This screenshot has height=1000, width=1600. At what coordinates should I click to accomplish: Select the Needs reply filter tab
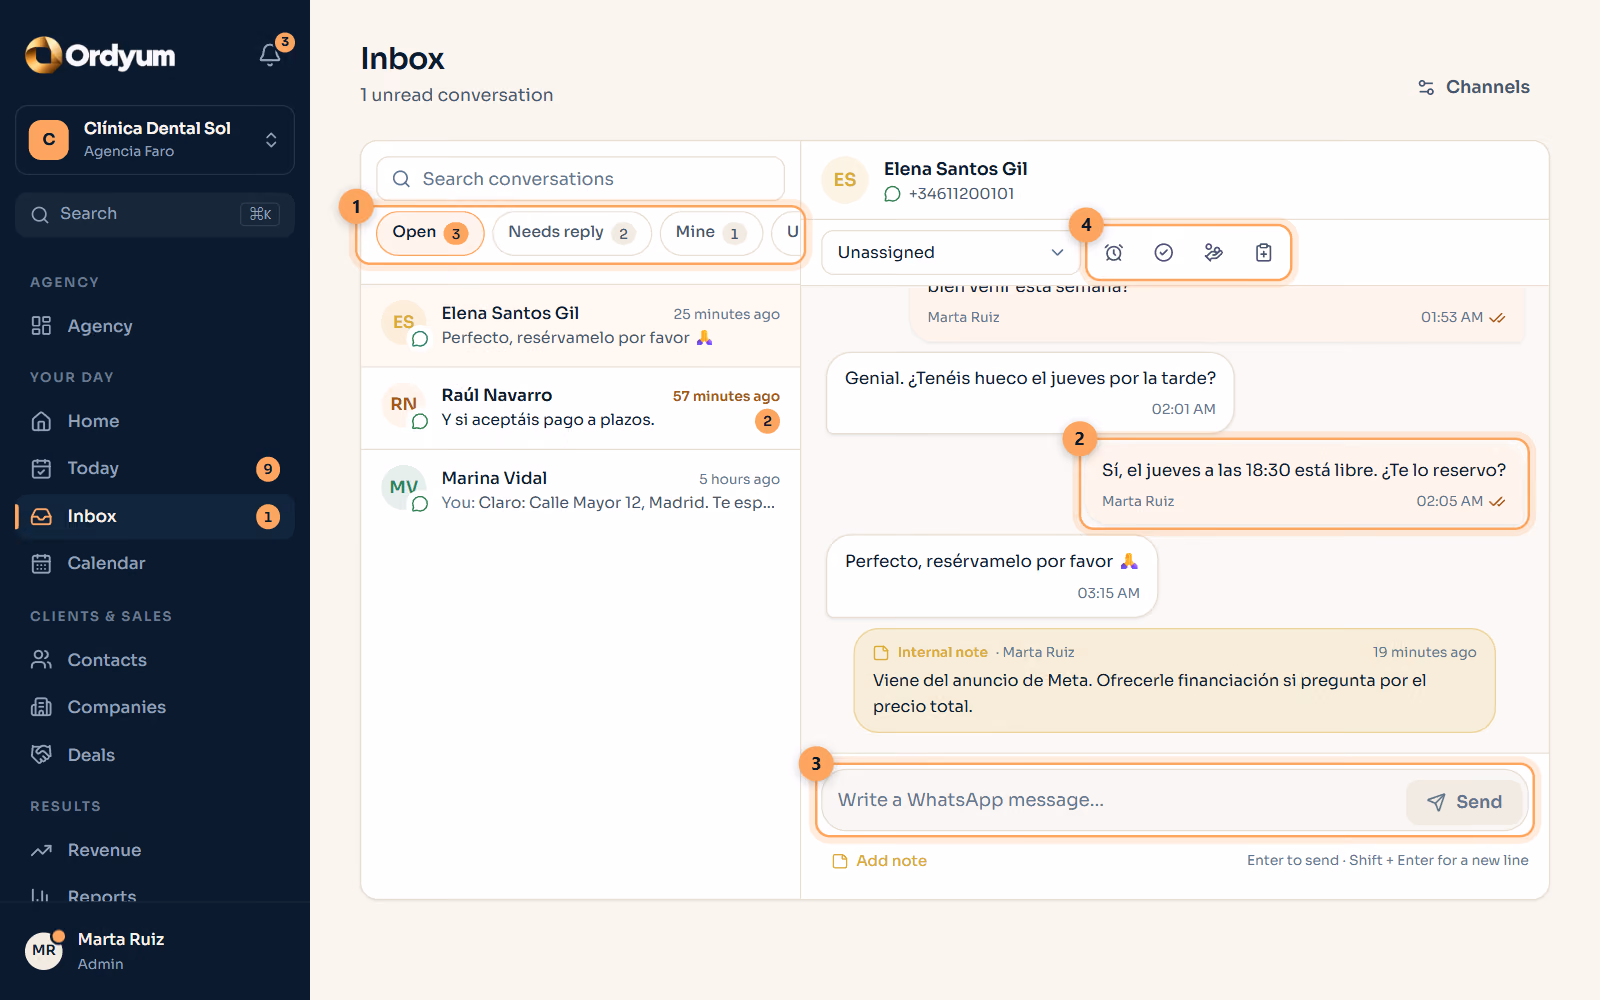(572, 233)
